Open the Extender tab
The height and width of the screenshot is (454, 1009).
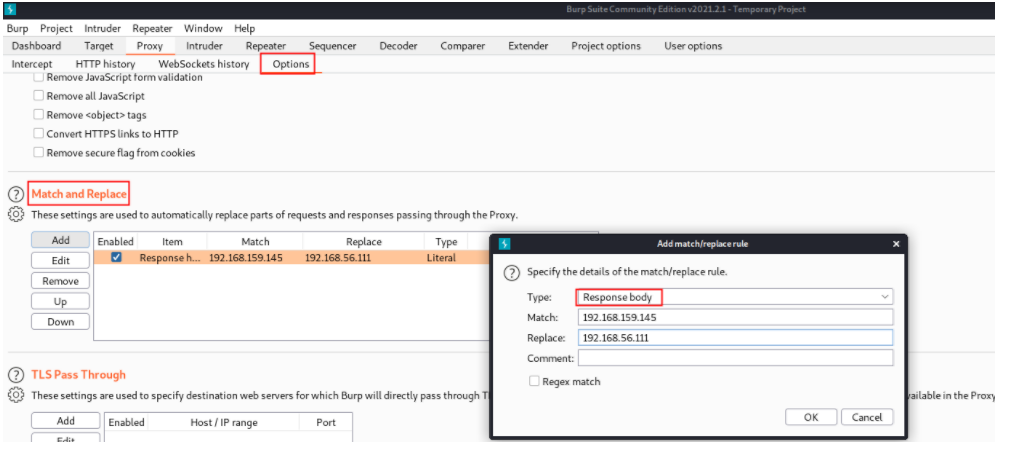[x=528, y=46]
